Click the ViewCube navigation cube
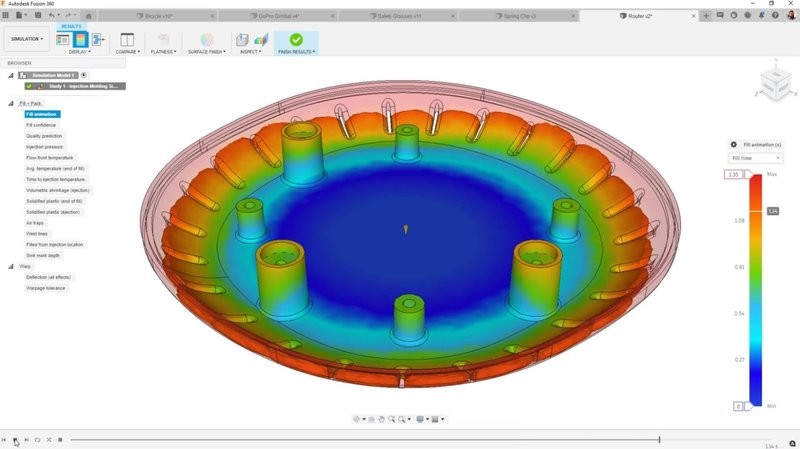Screen dimensions: 800x449 tap(773, 83)
